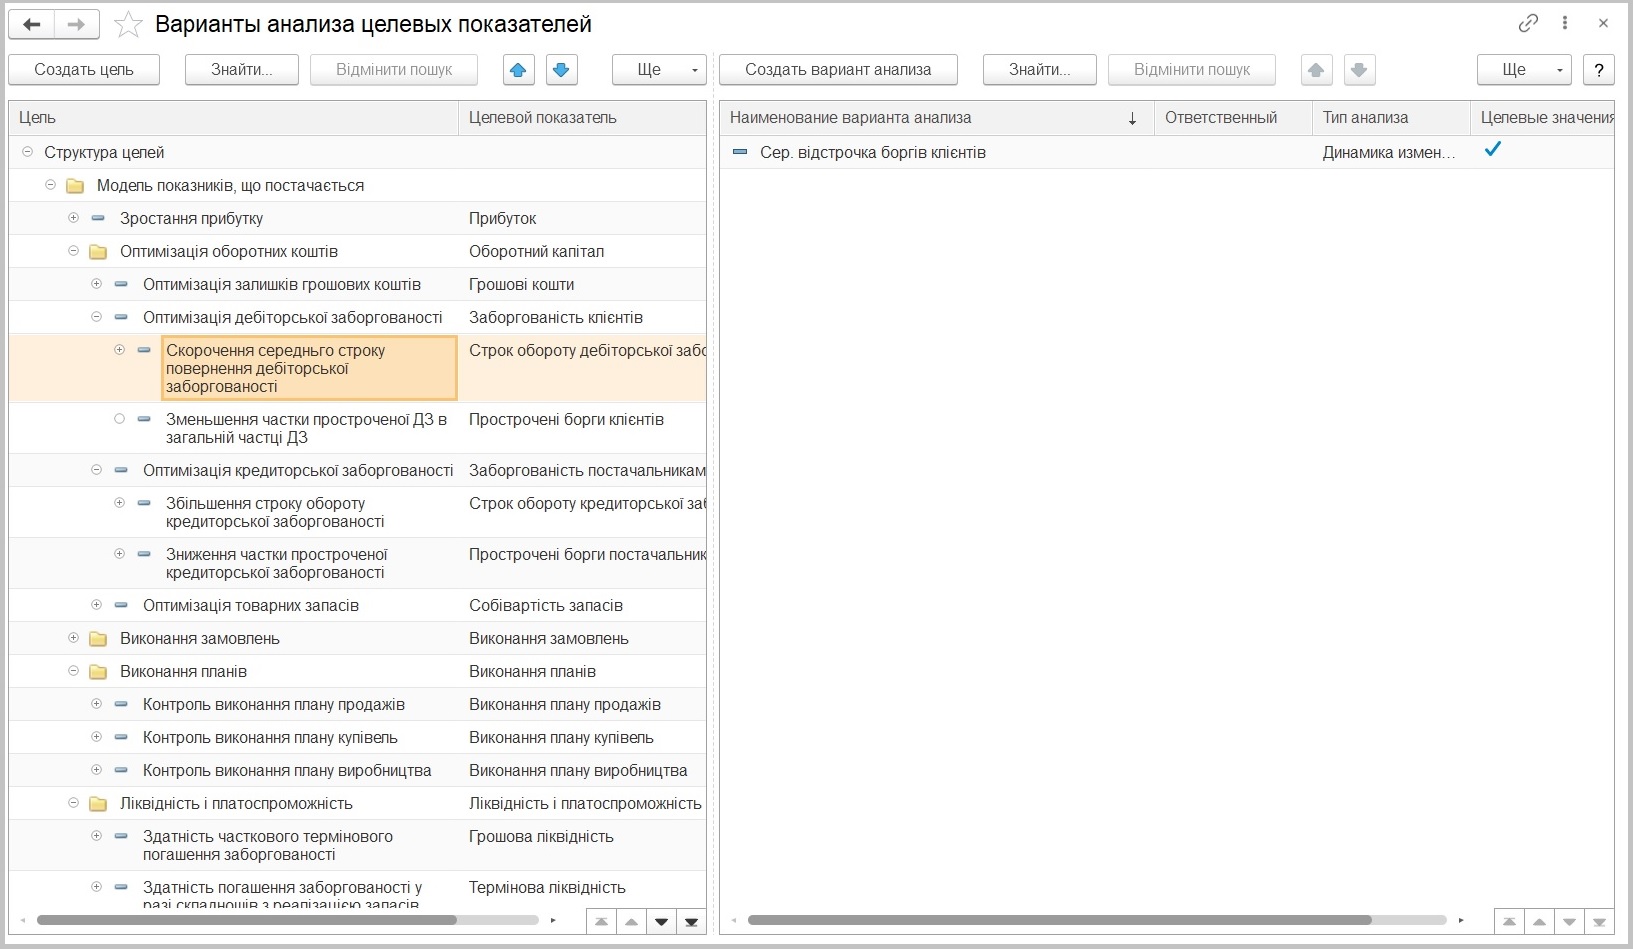Sort by Наименование варианта анализа column header
Screen dimensions: 1633x949
(937, 118)
